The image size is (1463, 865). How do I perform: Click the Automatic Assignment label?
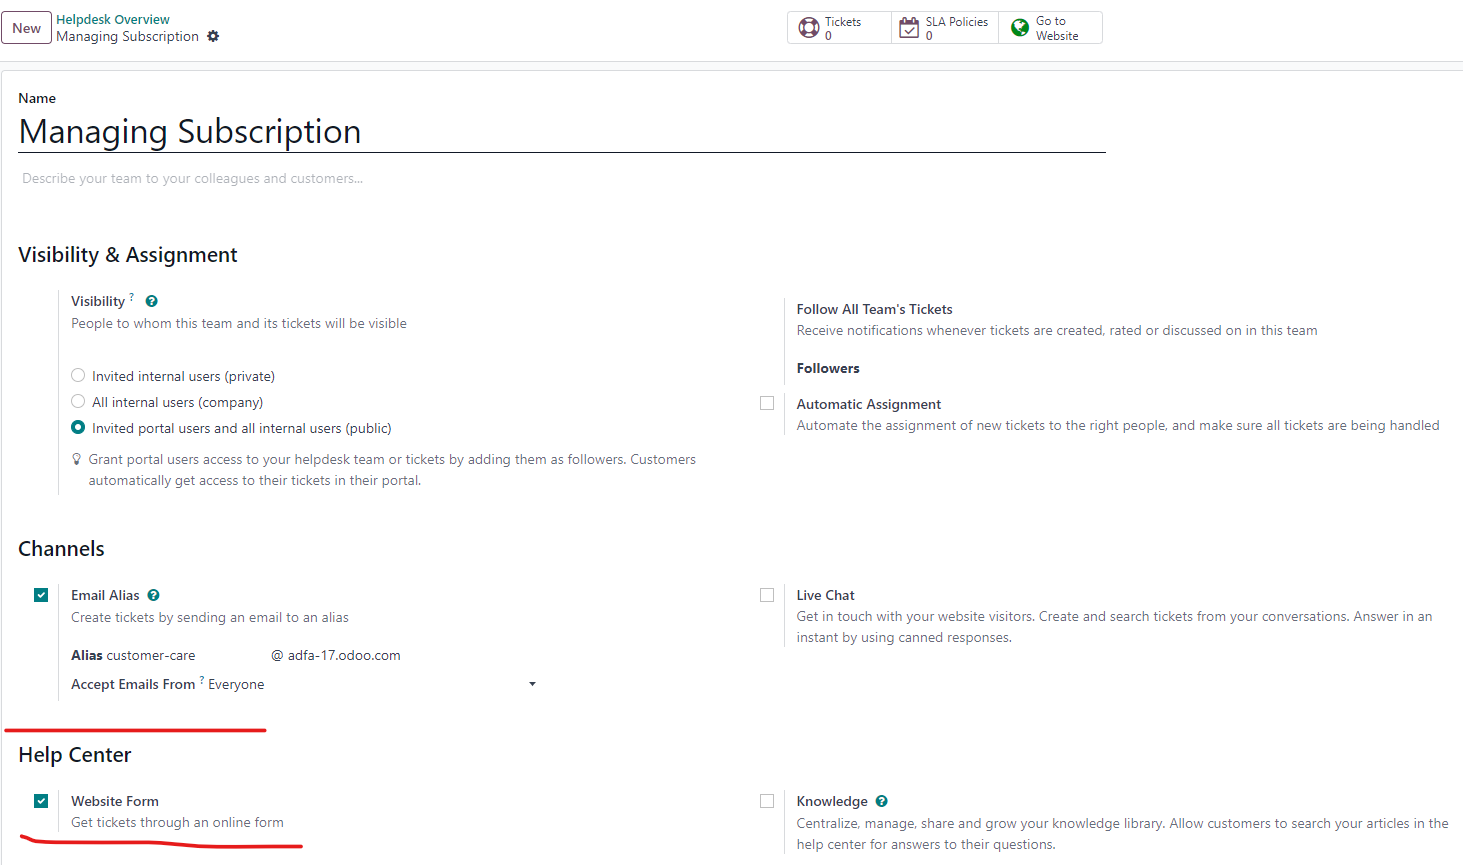pyautogui.click(x=869, y=404)
